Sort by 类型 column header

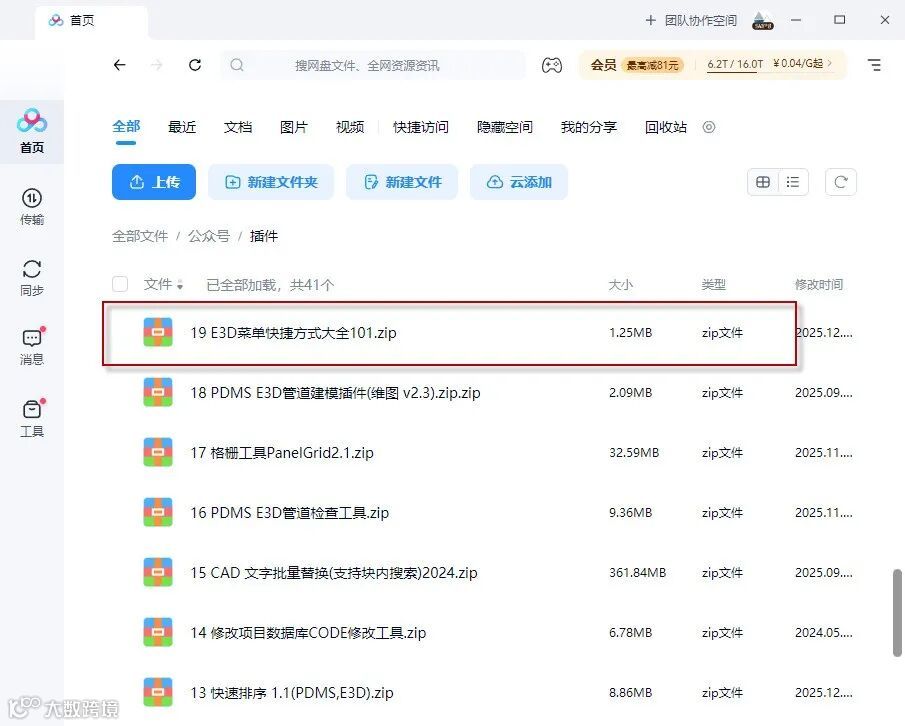pyautogui.click(x=713, y=285)
